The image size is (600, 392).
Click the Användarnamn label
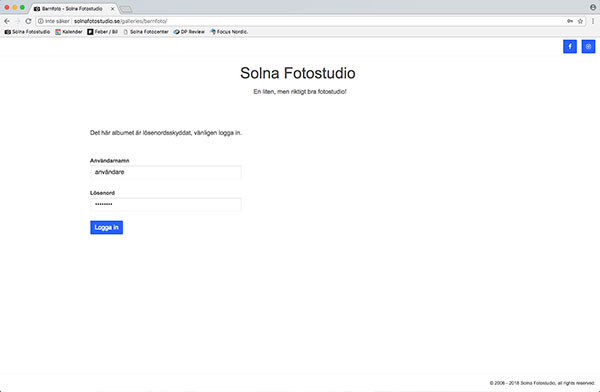pyautogui.click(x=109, y=160)
